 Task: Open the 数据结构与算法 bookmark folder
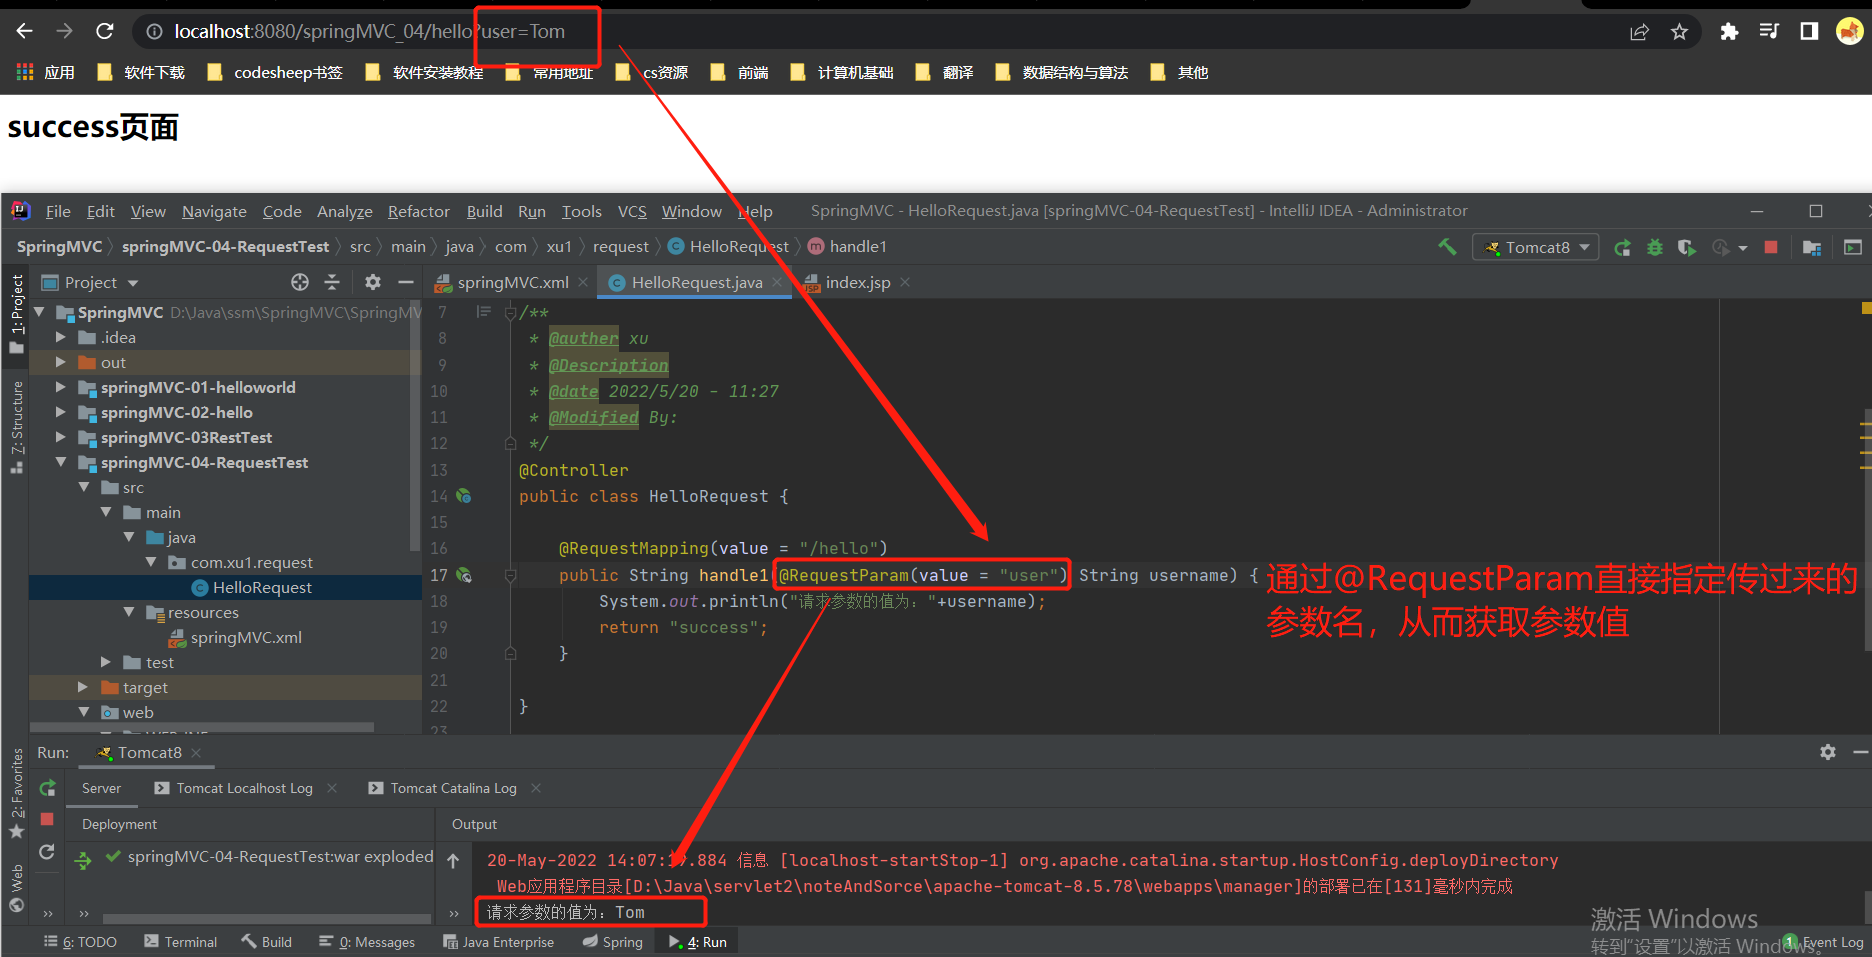[1062, 72]
